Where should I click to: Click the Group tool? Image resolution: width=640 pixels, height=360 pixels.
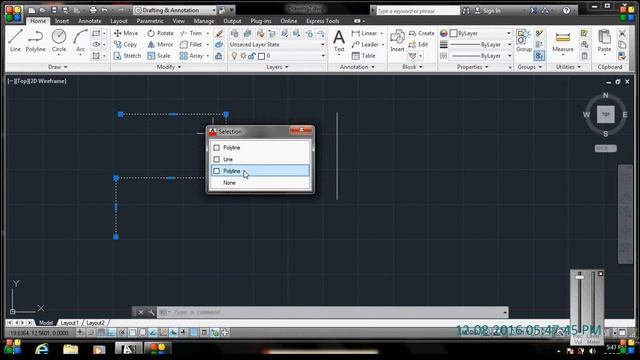[x=523, y=41]
